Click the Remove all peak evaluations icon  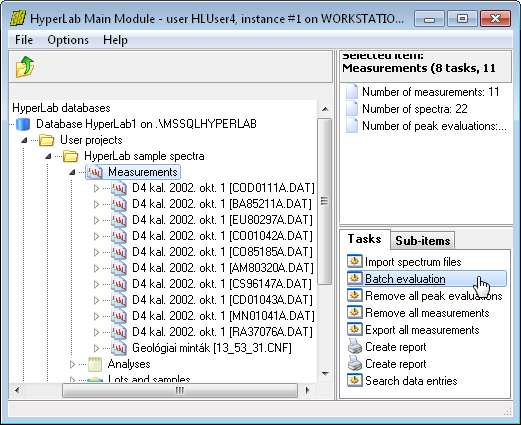click(x=354, y=295)
